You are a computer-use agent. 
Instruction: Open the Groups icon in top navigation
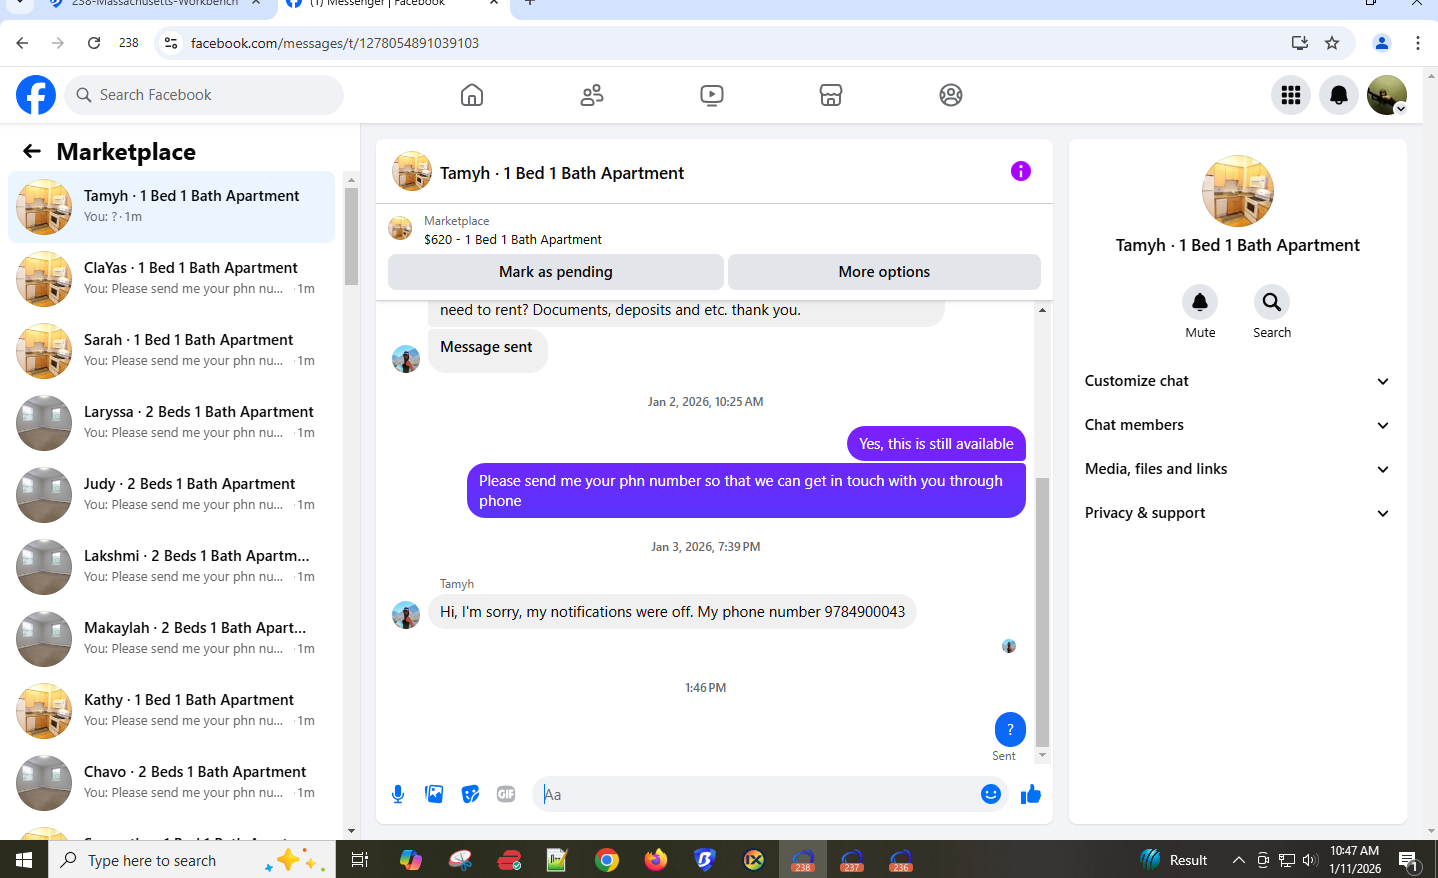coord(951,95)
